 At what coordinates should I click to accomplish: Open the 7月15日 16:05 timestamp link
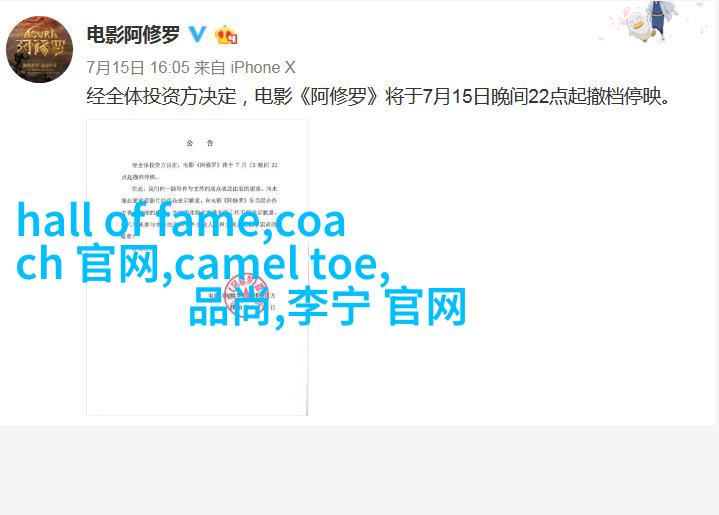[x=138, y=67]
